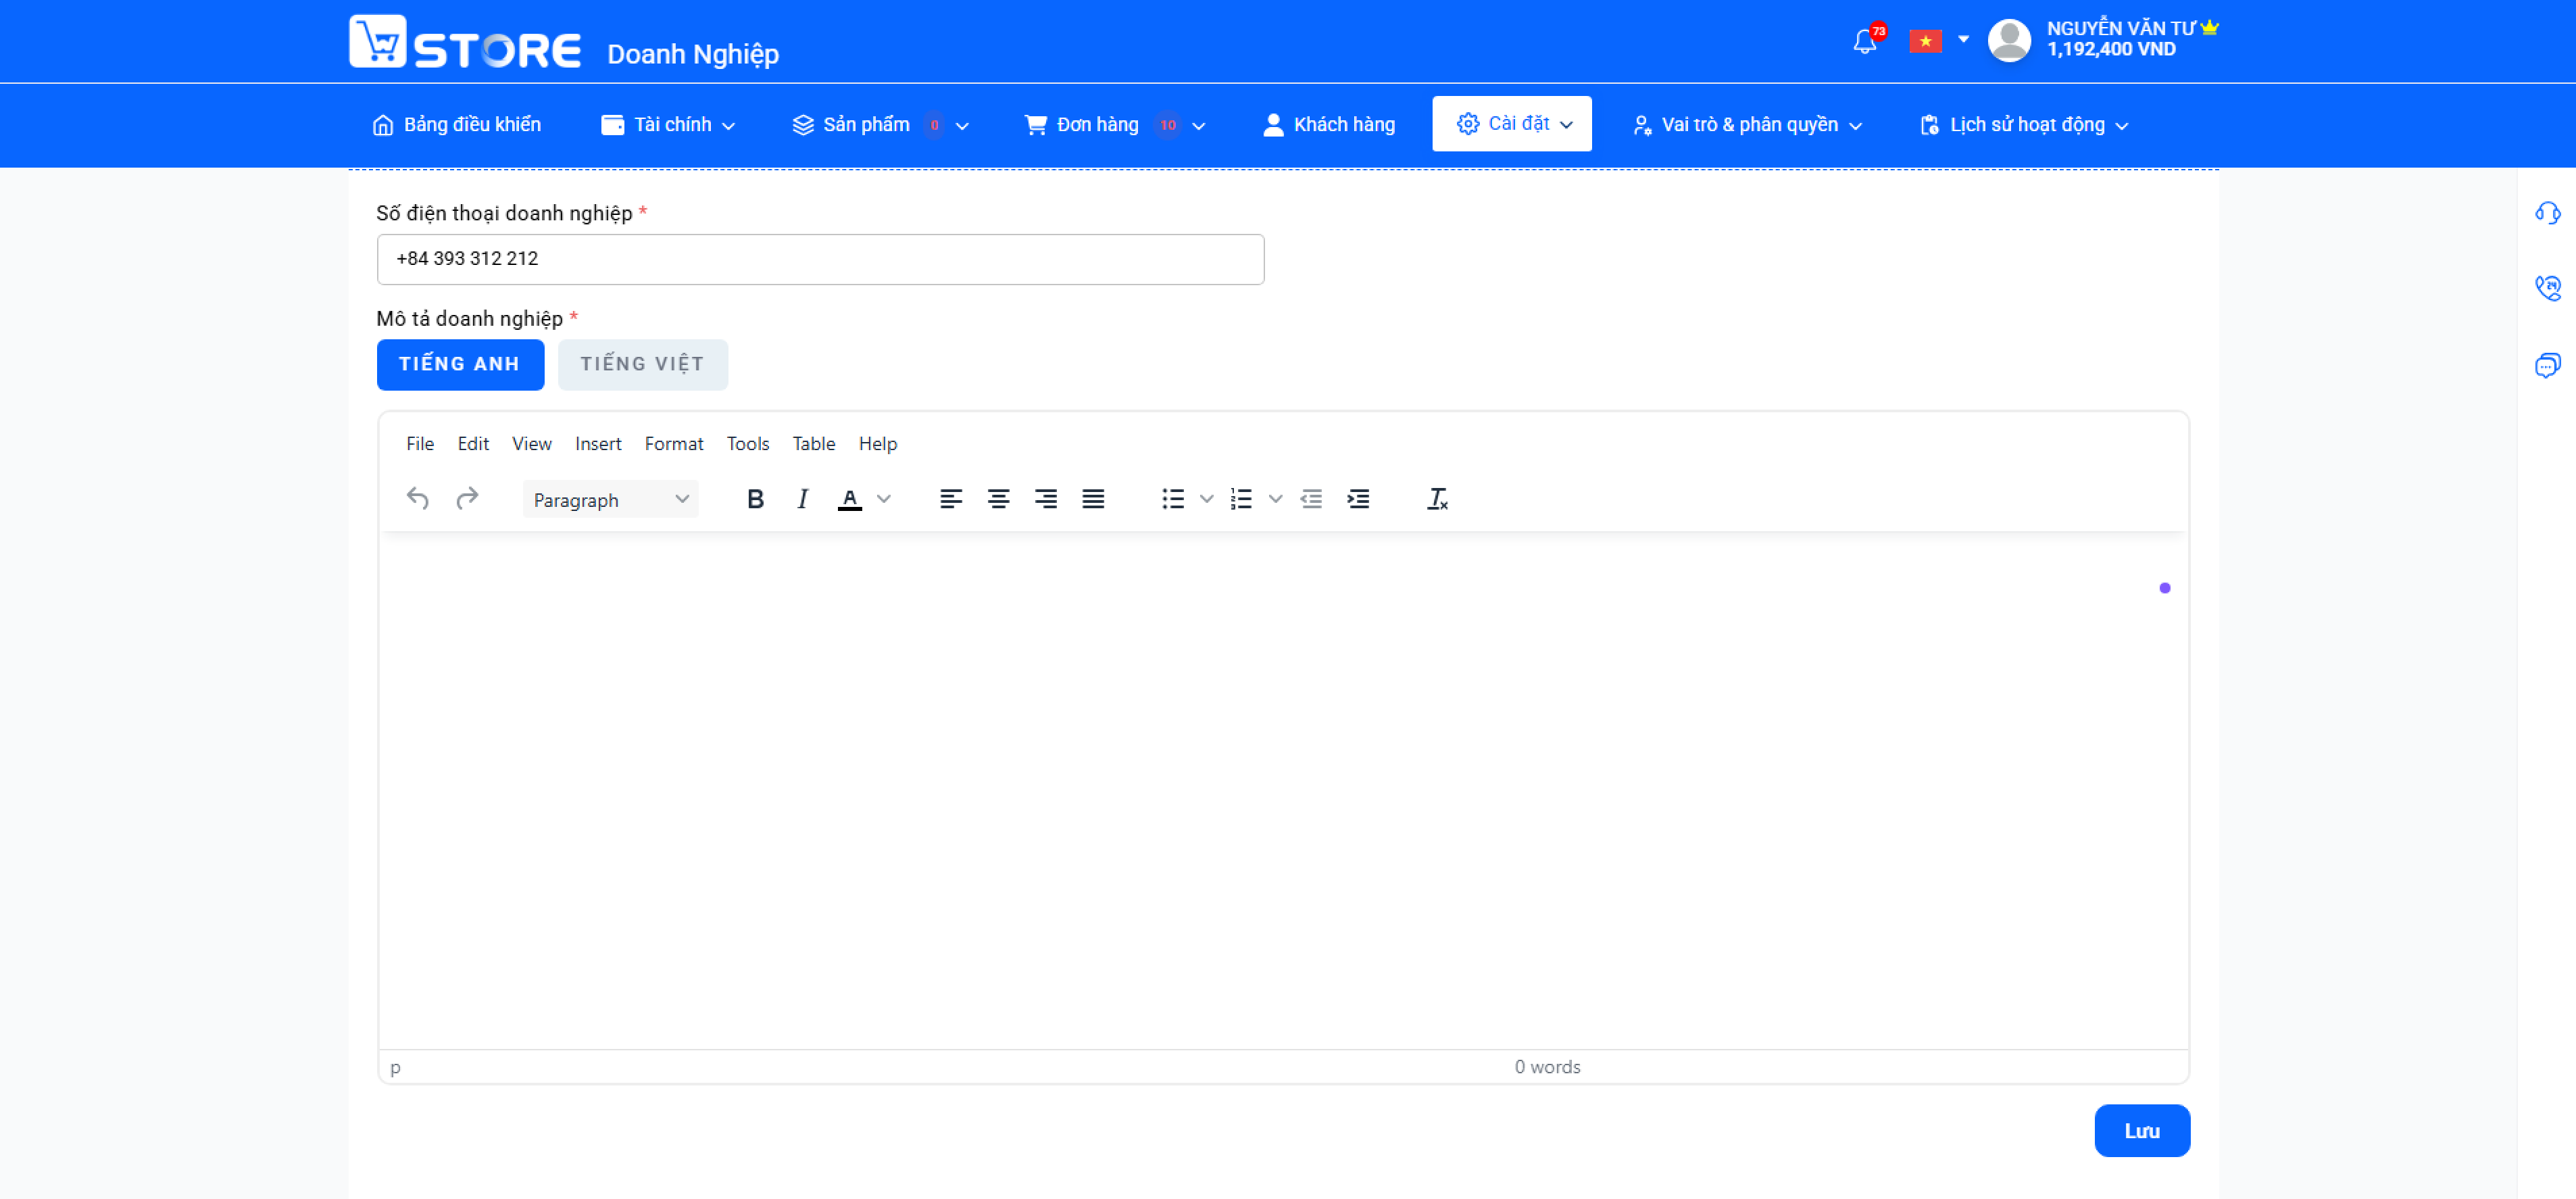Click the Vietnam flag language icon
This screenshot has height=1199, width=2576.
[1925, 41]
